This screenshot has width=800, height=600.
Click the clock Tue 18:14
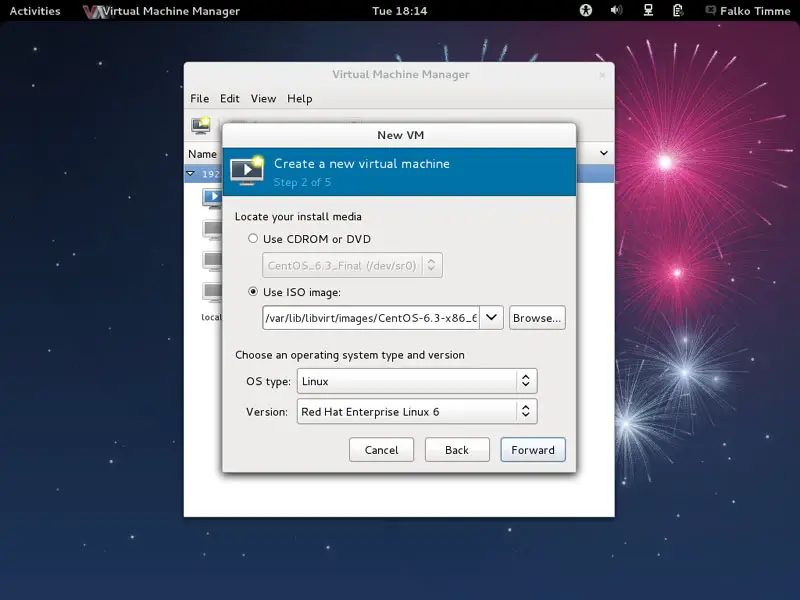[x=399, y=11]
